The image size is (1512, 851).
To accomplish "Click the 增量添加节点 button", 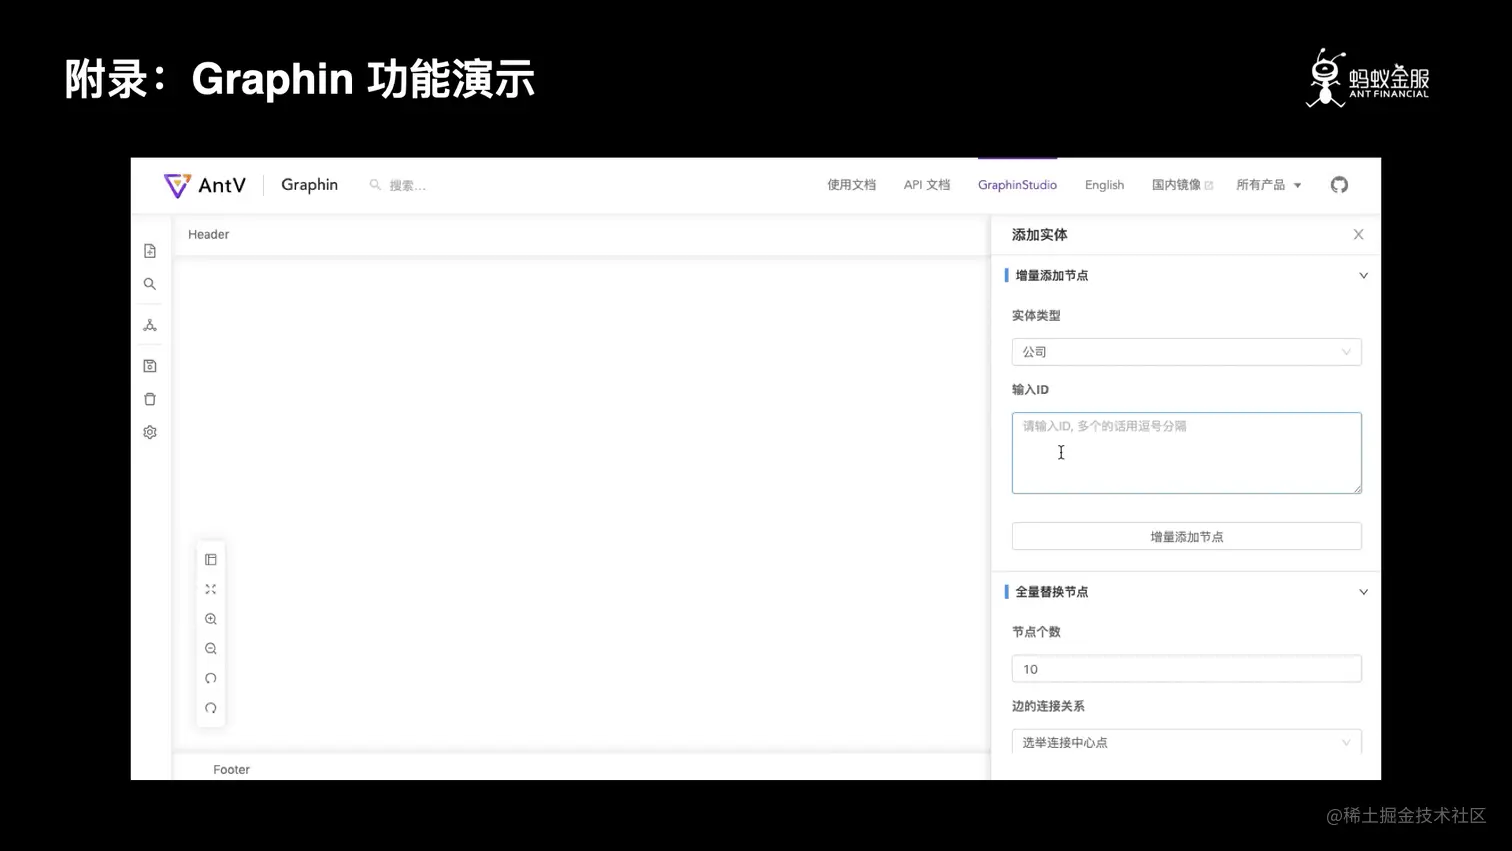I will point(1186,536).
